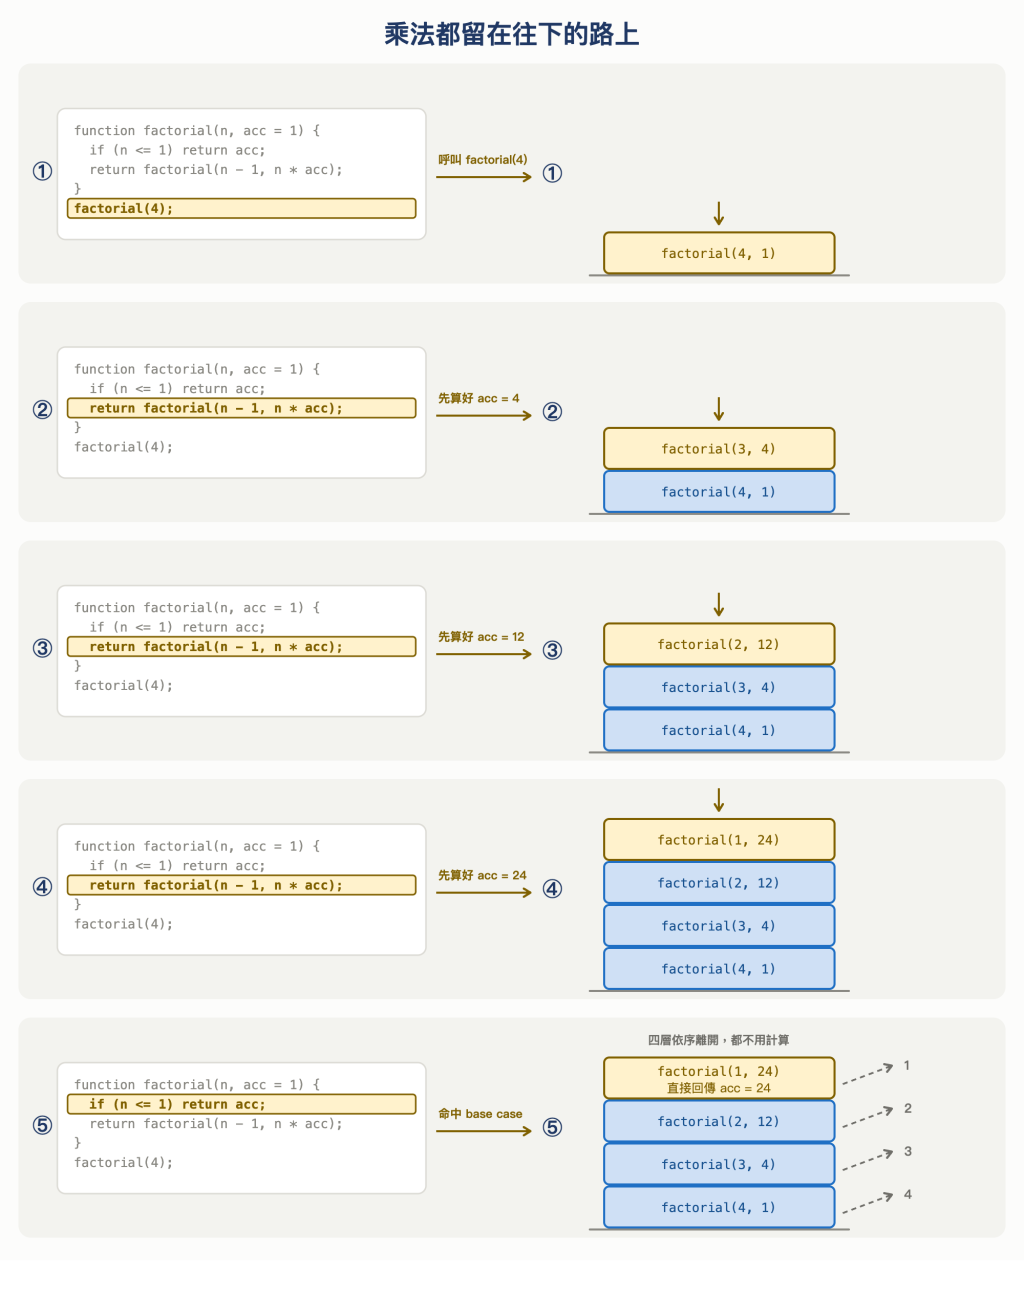Viewport: 1024px width, 1295px height.
Task: Click highlighted return line in step two code
Action: coord(241,408)
